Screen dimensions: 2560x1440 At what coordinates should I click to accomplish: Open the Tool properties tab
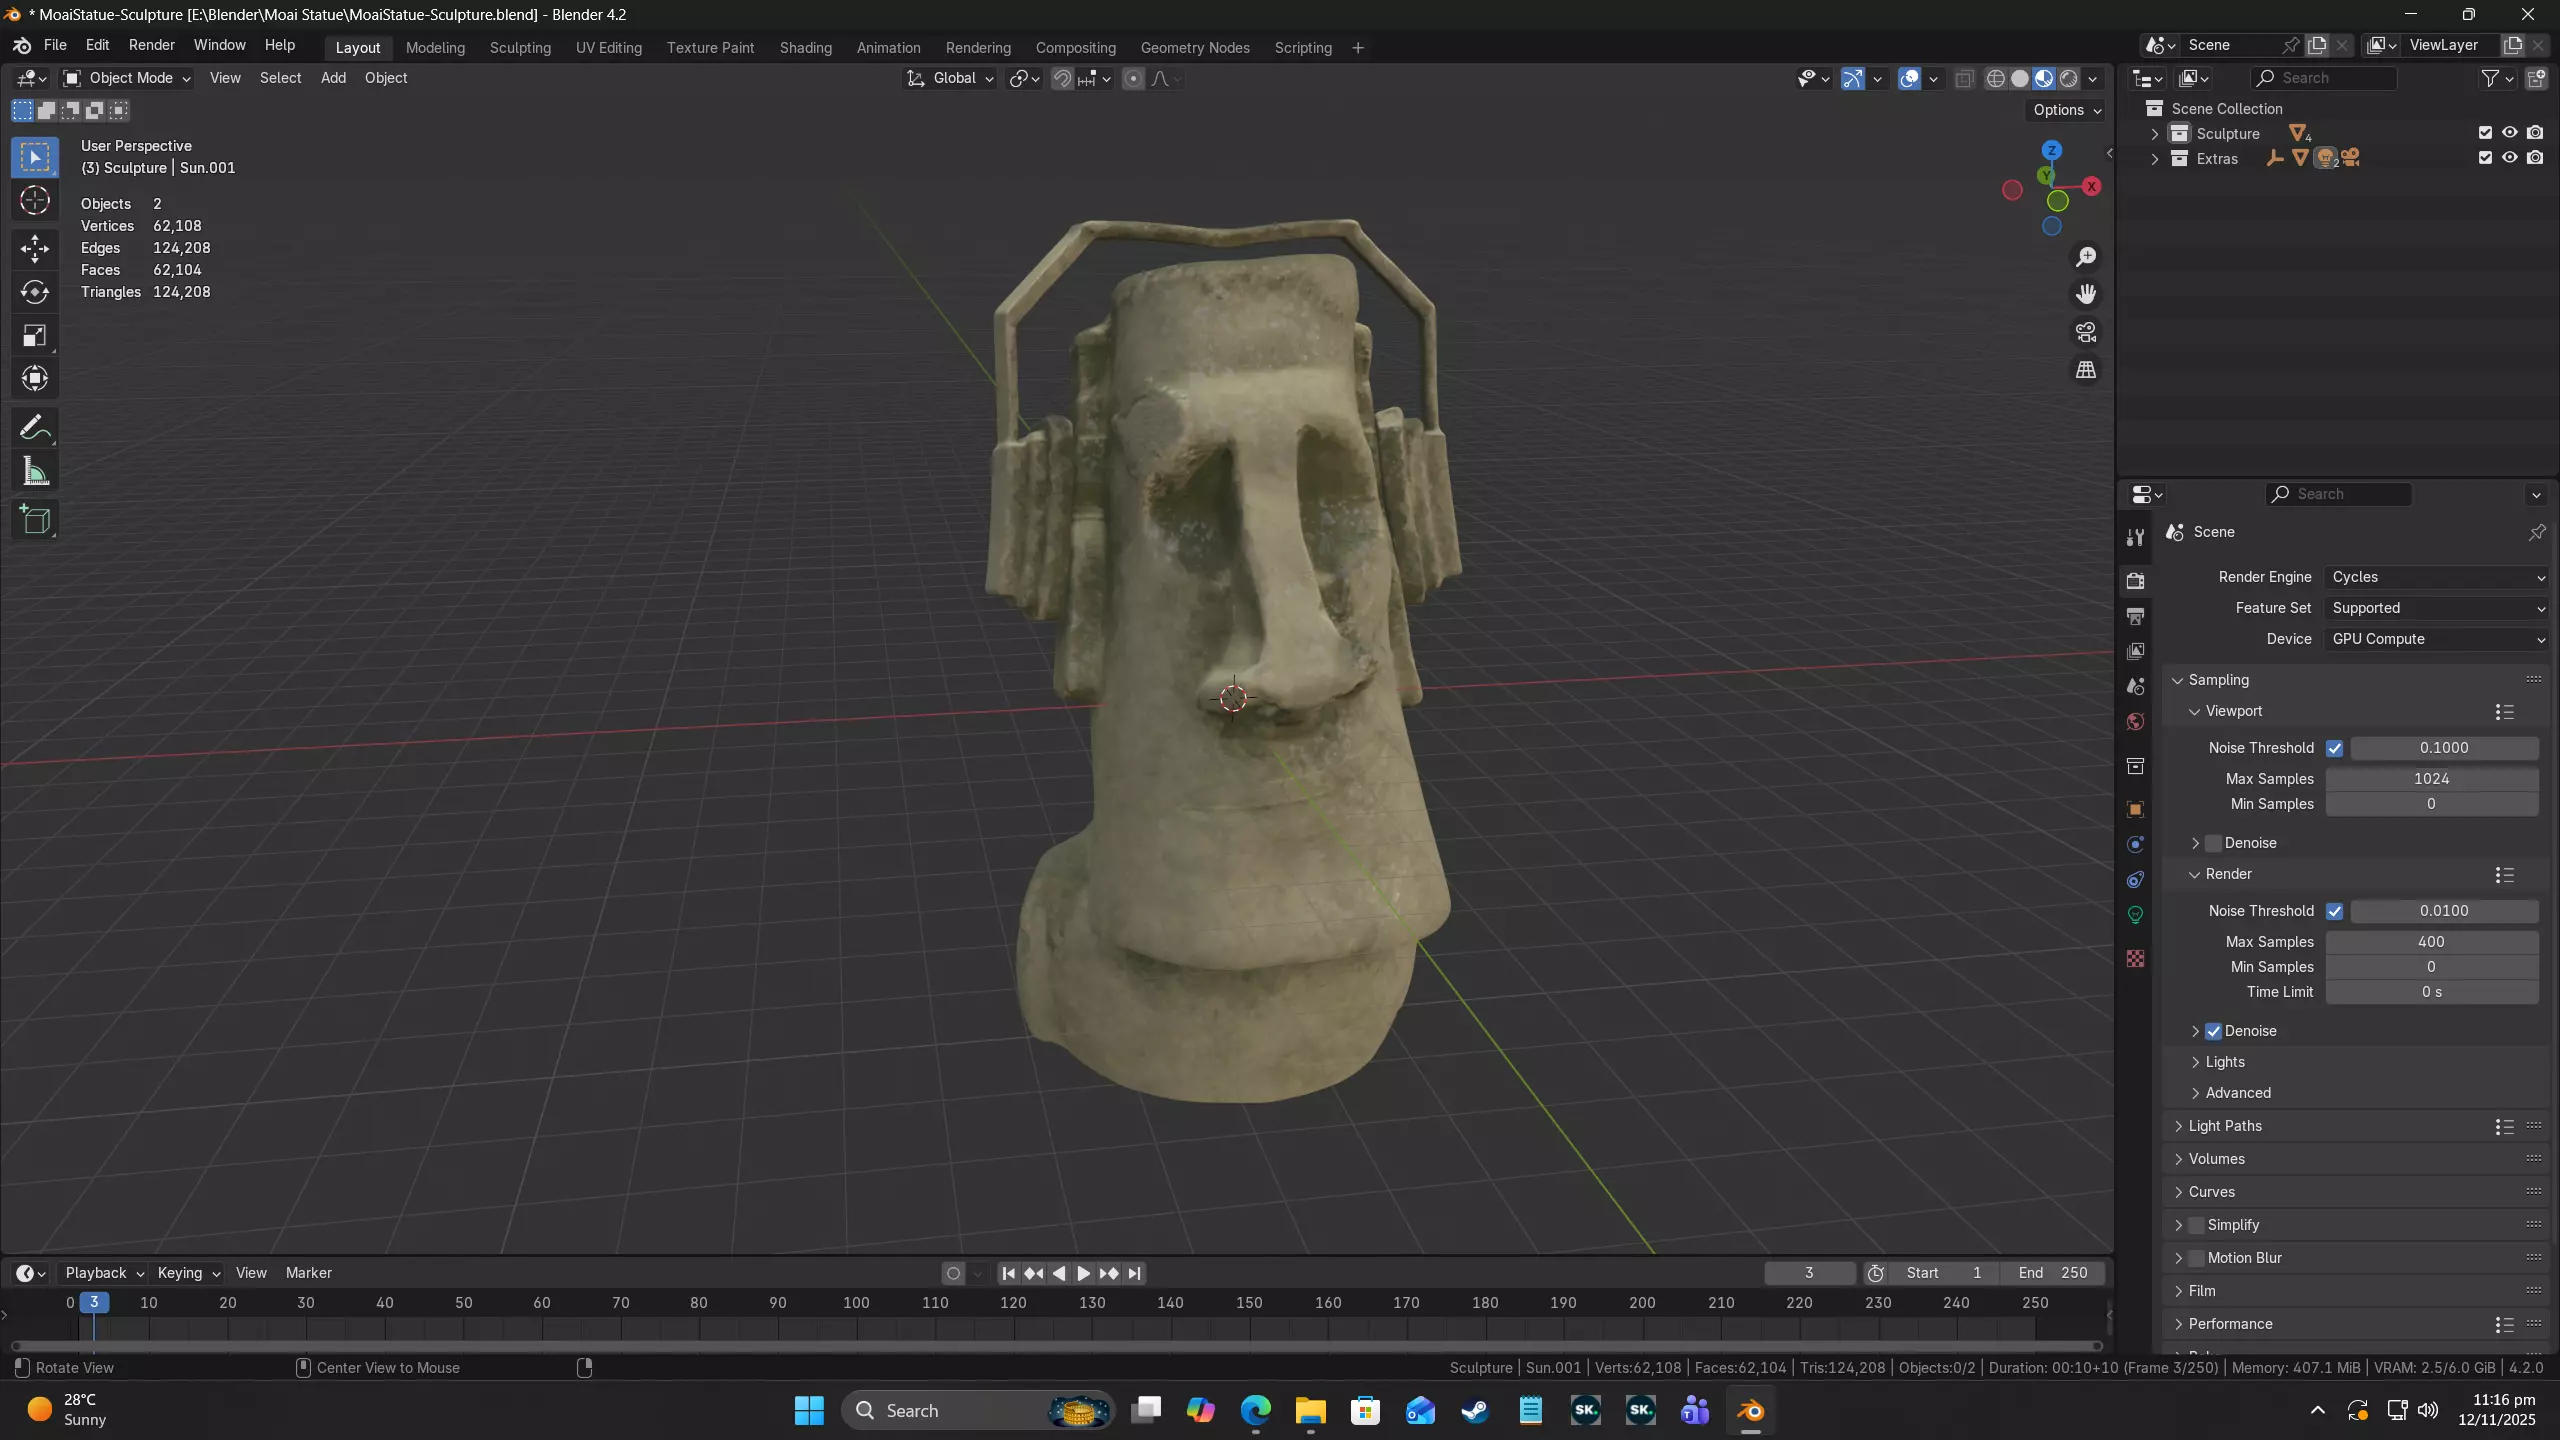click(x=2135, y=537)
